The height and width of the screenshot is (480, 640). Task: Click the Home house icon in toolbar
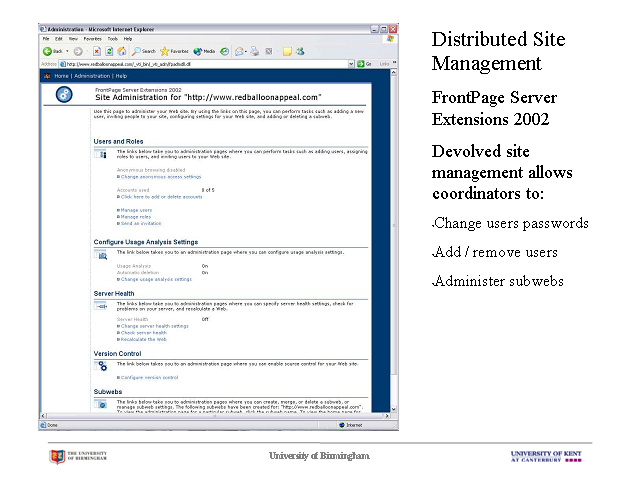tap(122, 51)
